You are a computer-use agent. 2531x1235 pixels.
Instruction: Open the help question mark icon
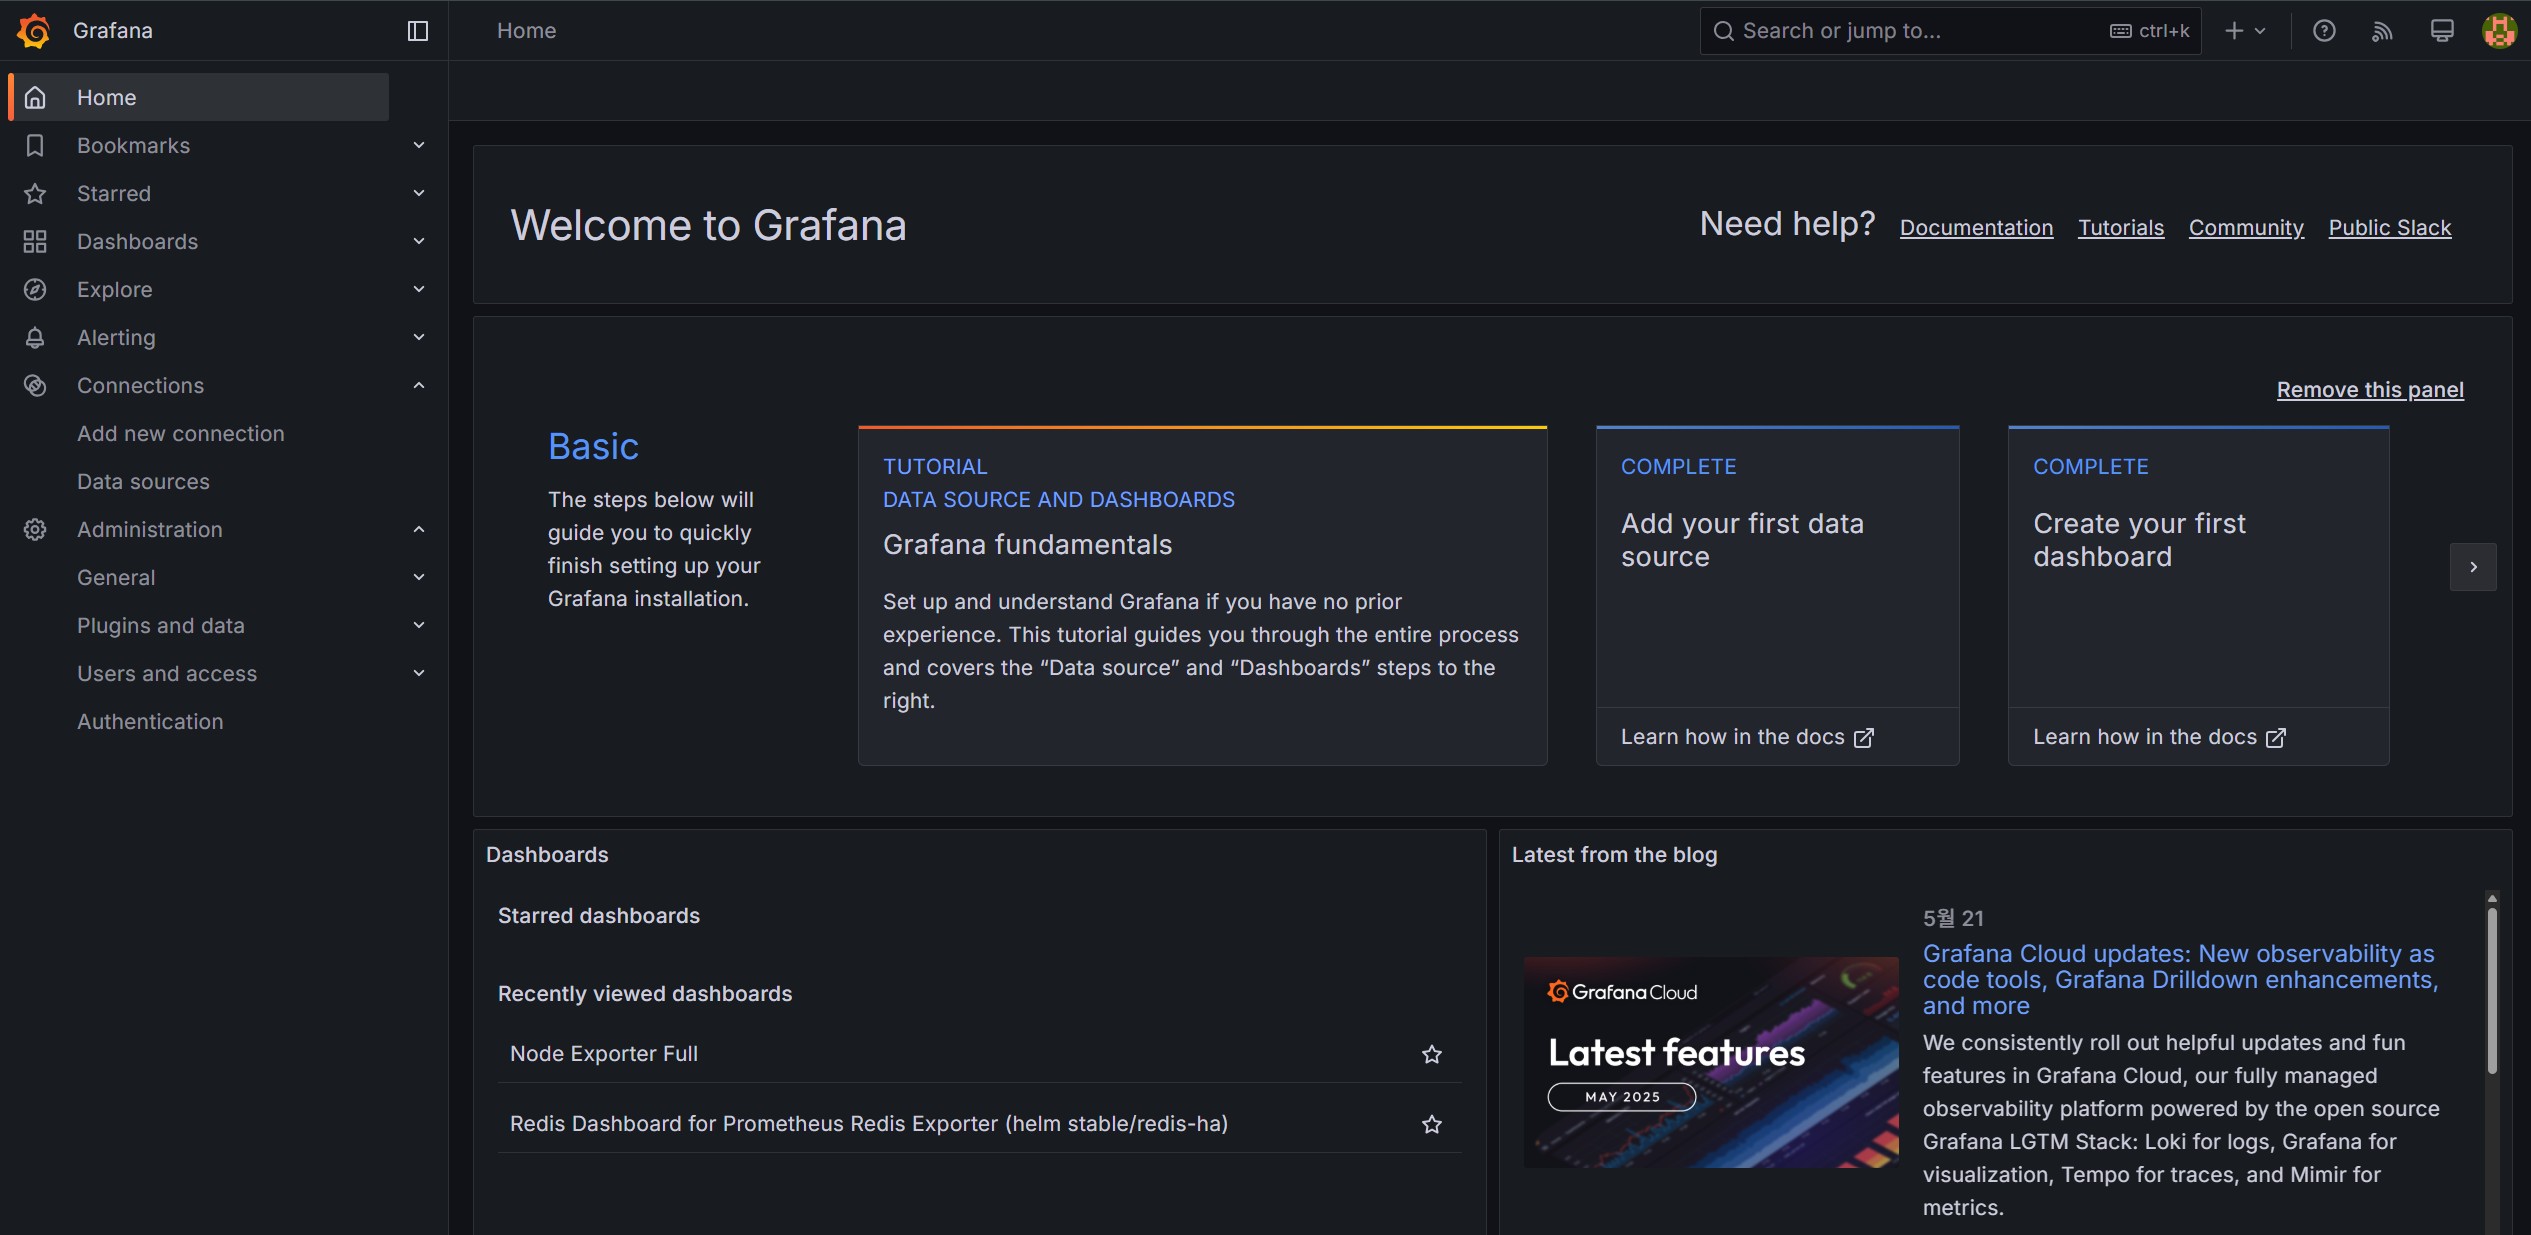(2324, 31)
